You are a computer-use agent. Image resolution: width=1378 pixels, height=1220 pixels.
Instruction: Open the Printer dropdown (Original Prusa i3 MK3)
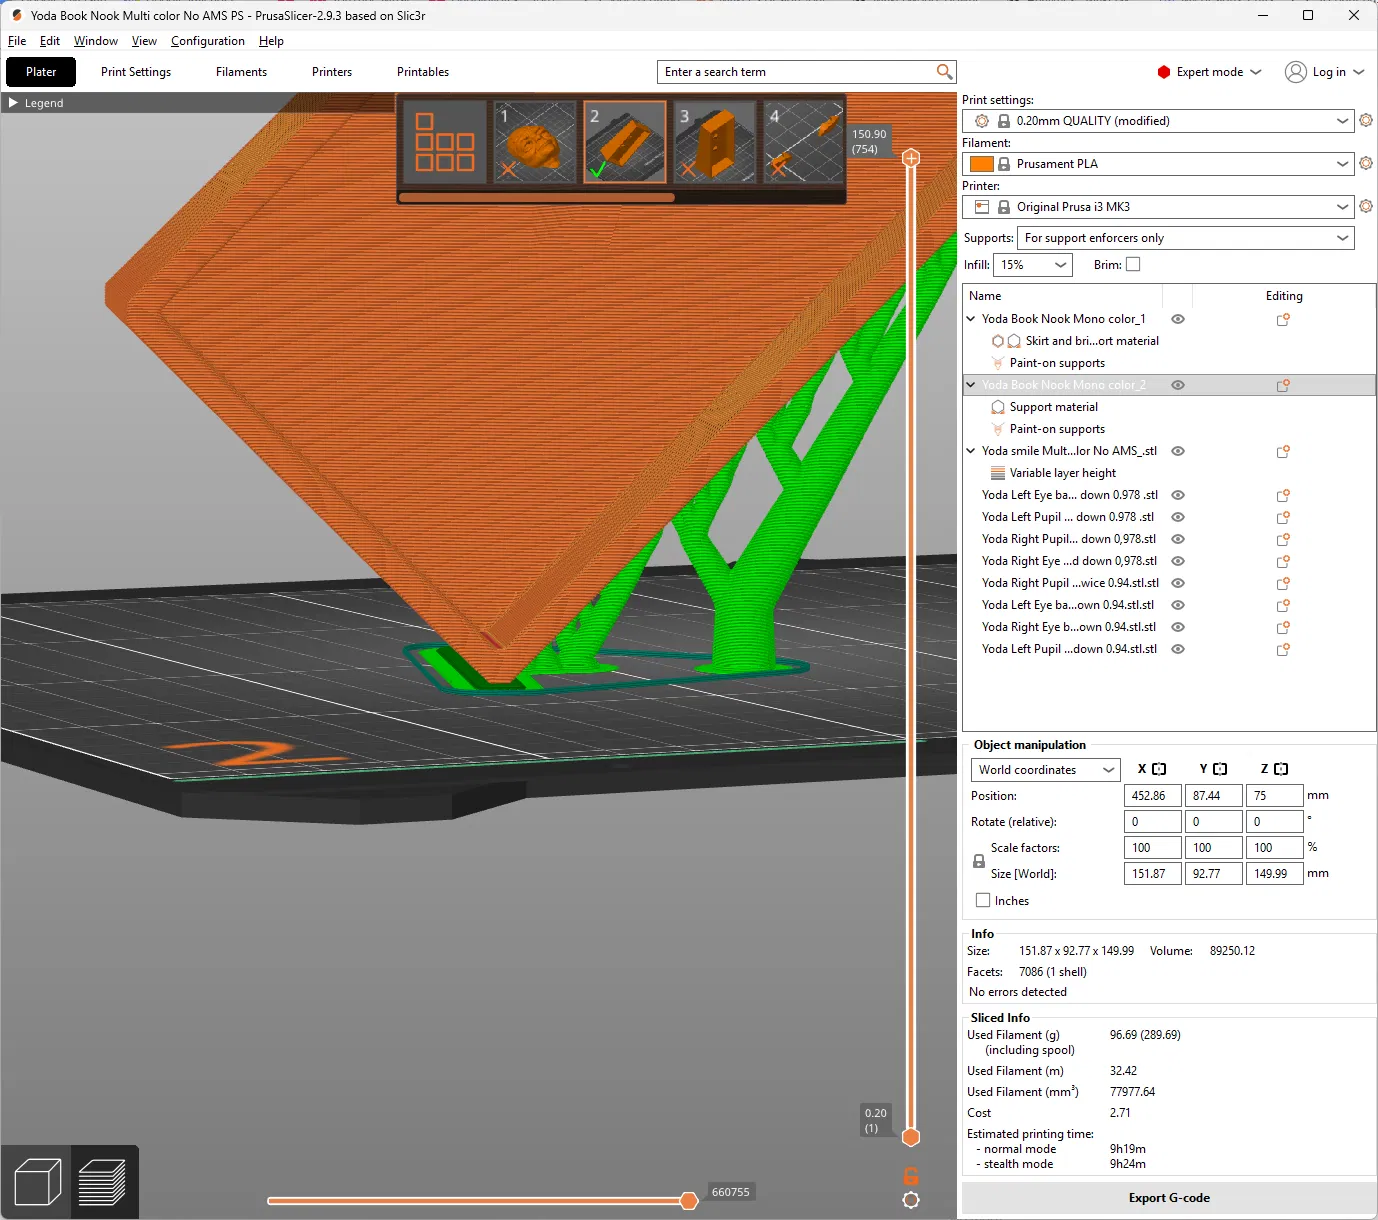pyautogui.click(x=1158, y=207)
